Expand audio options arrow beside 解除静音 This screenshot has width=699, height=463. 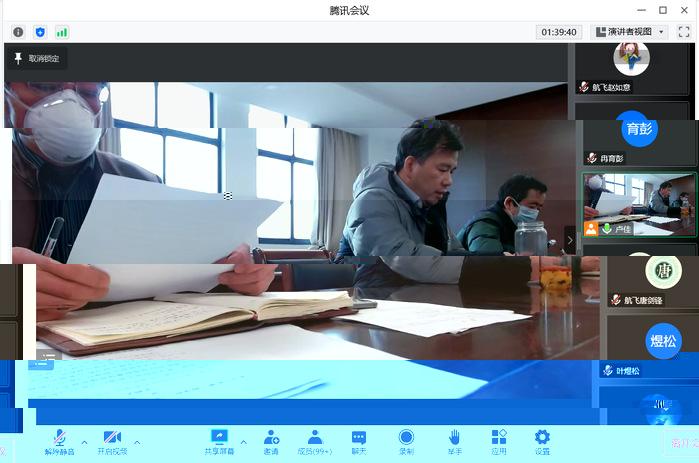tap(84, 441)
